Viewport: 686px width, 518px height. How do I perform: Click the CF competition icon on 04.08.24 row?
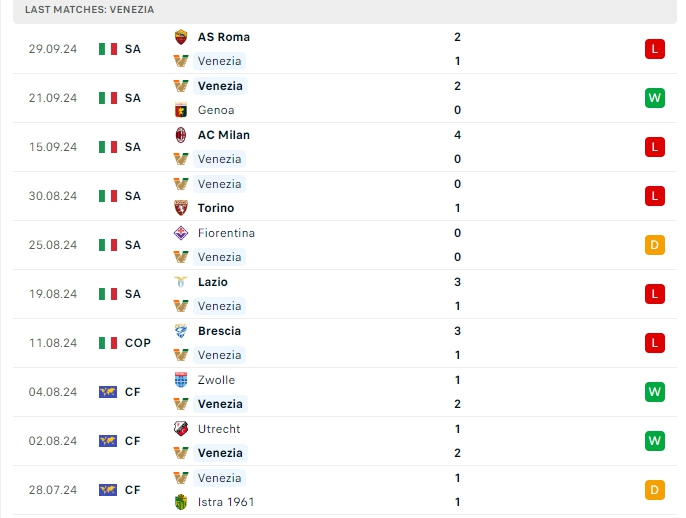pos(108,392)
